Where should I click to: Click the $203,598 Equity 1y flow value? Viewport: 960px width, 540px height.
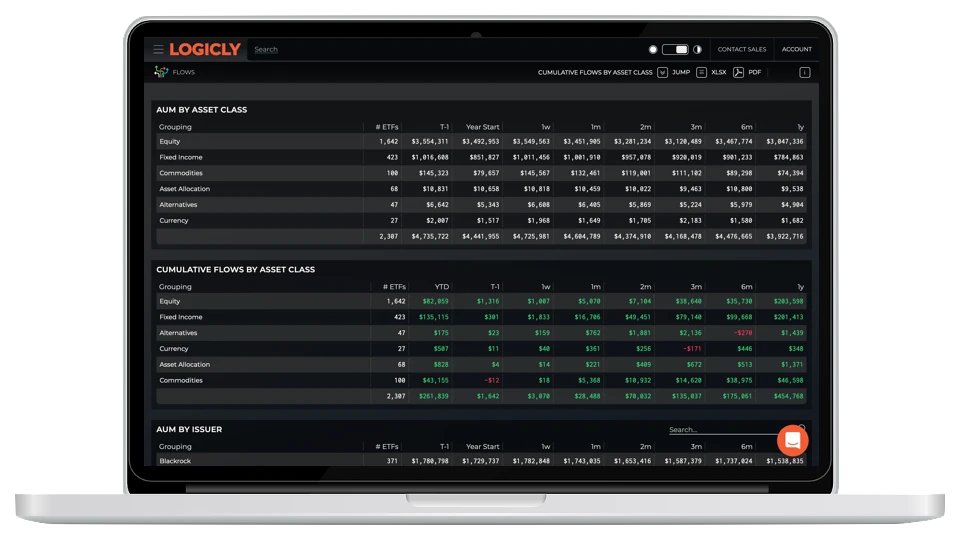click(x=788, y=301)
